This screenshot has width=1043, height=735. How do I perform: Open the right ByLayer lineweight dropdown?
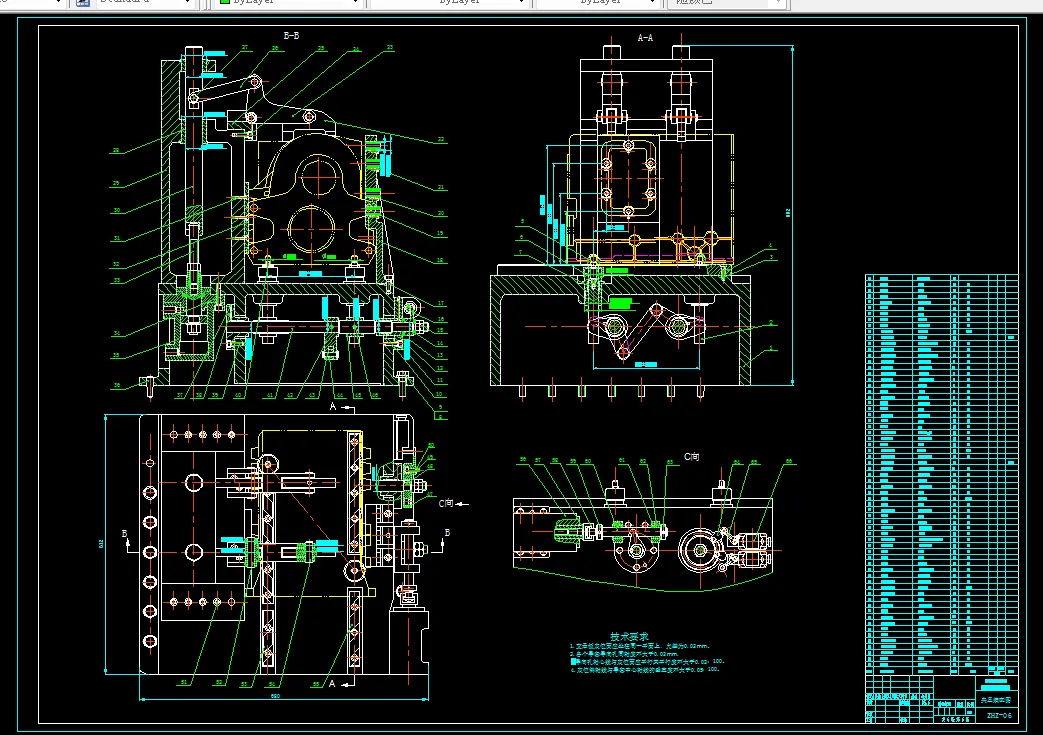click(597, 3)
